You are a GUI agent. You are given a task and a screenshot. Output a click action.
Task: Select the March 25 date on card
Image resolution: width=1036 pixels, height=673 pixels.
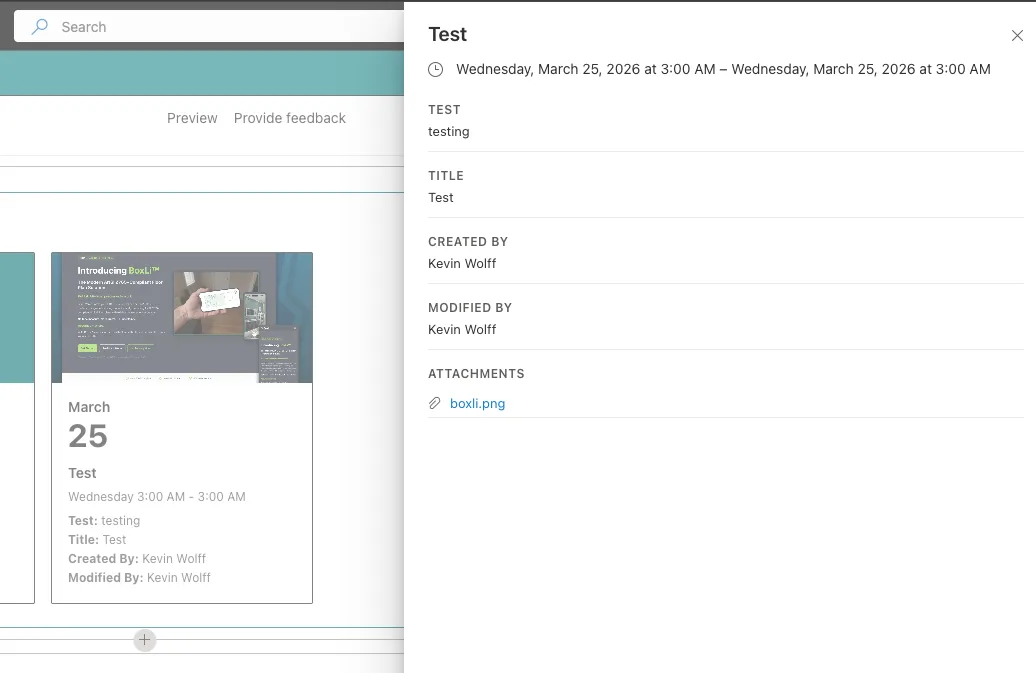[89, 426]
